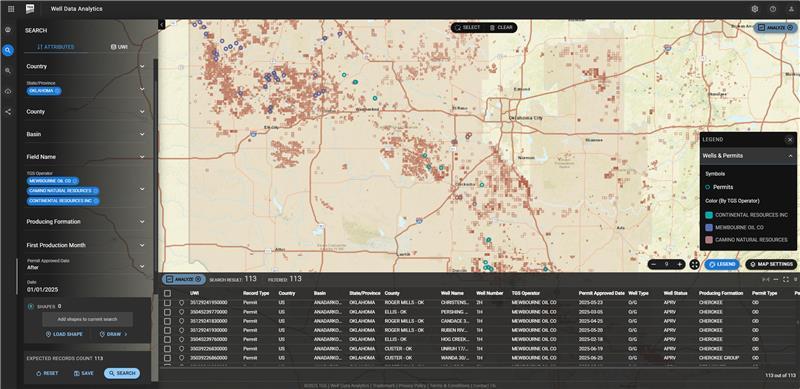
Task: Expand the County filter section
Action: tap(86, 112)
